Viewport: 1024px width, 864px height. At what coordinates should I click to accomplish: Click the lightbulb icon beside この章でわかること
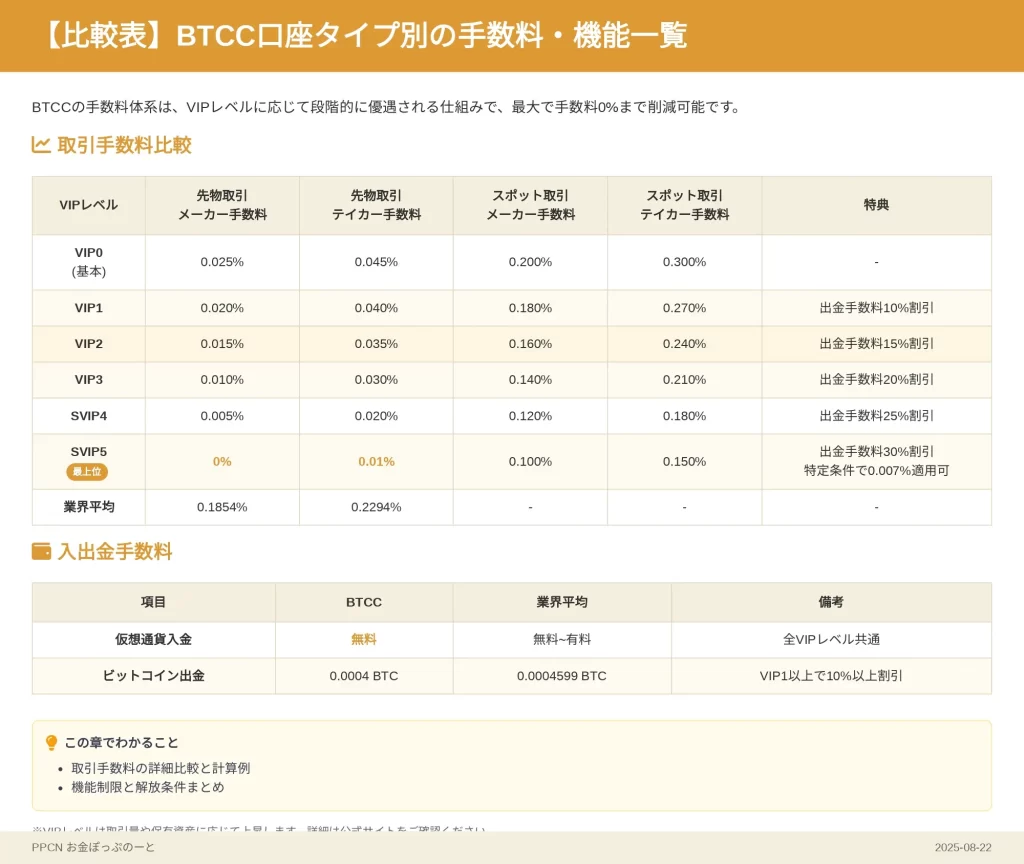click(52, 743)
